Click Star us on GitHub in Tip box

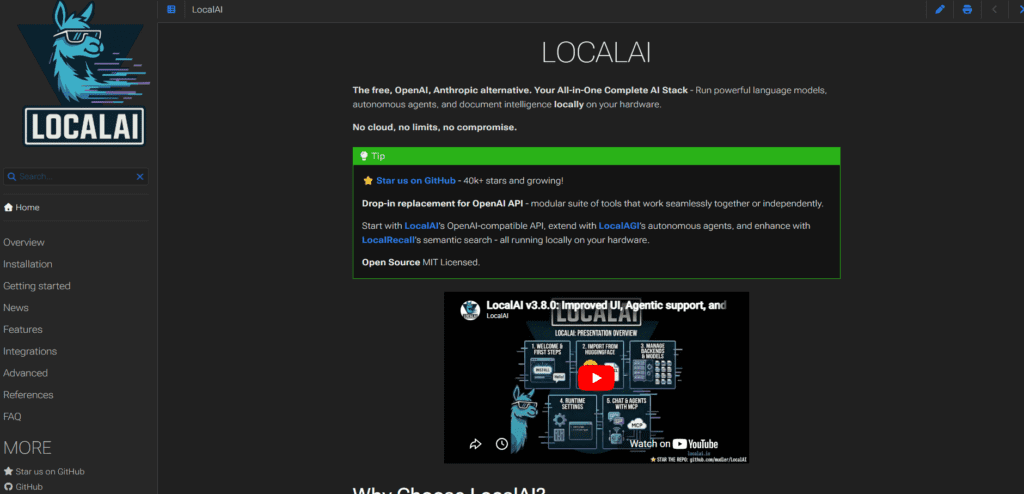416,181
